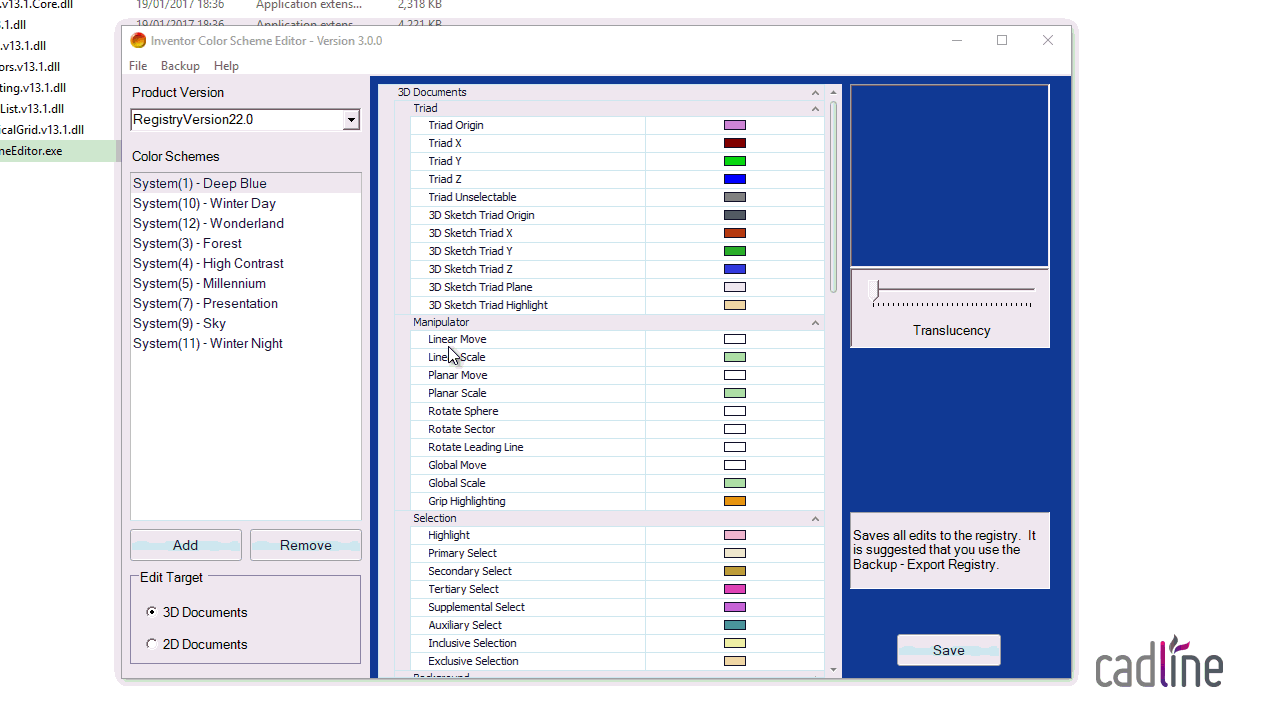This screenshot has height=720, width=1280.
Task: Collapse the Selection section
Action: point(816,518)
